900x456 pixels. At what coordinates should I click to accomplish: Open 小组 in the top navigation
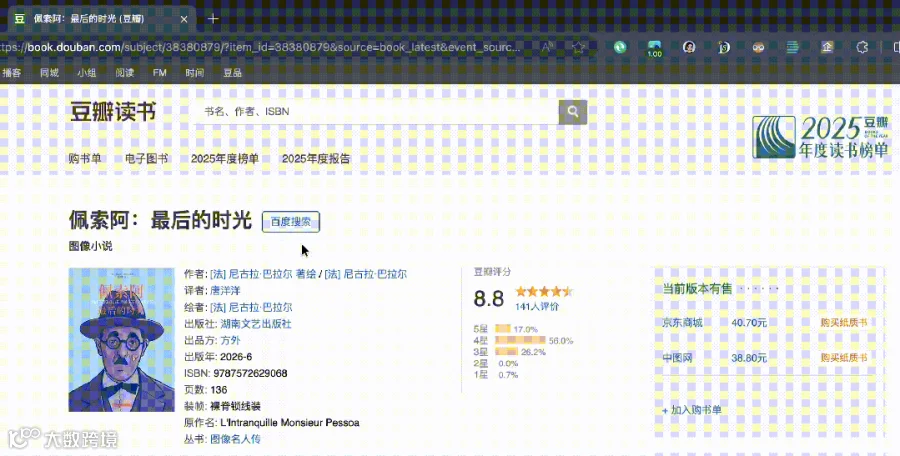87,72
